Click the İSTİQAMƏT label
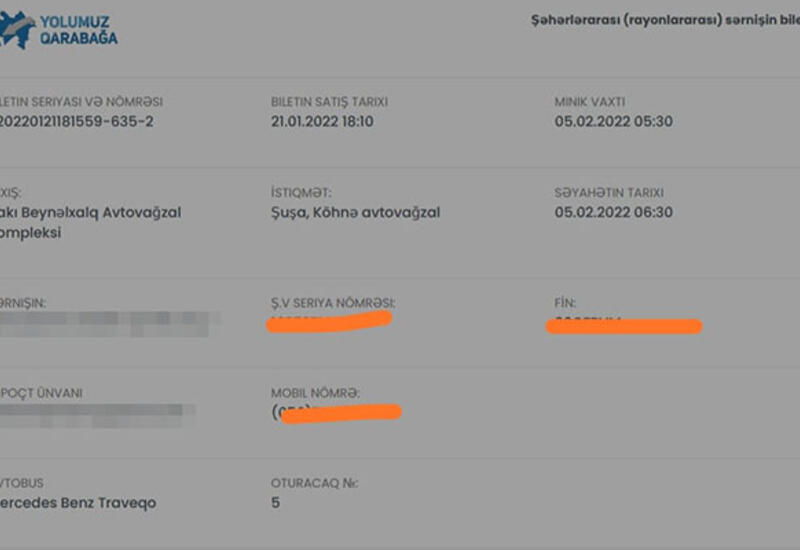The height and width of the screenshot is (550, 800). [301, 193]
